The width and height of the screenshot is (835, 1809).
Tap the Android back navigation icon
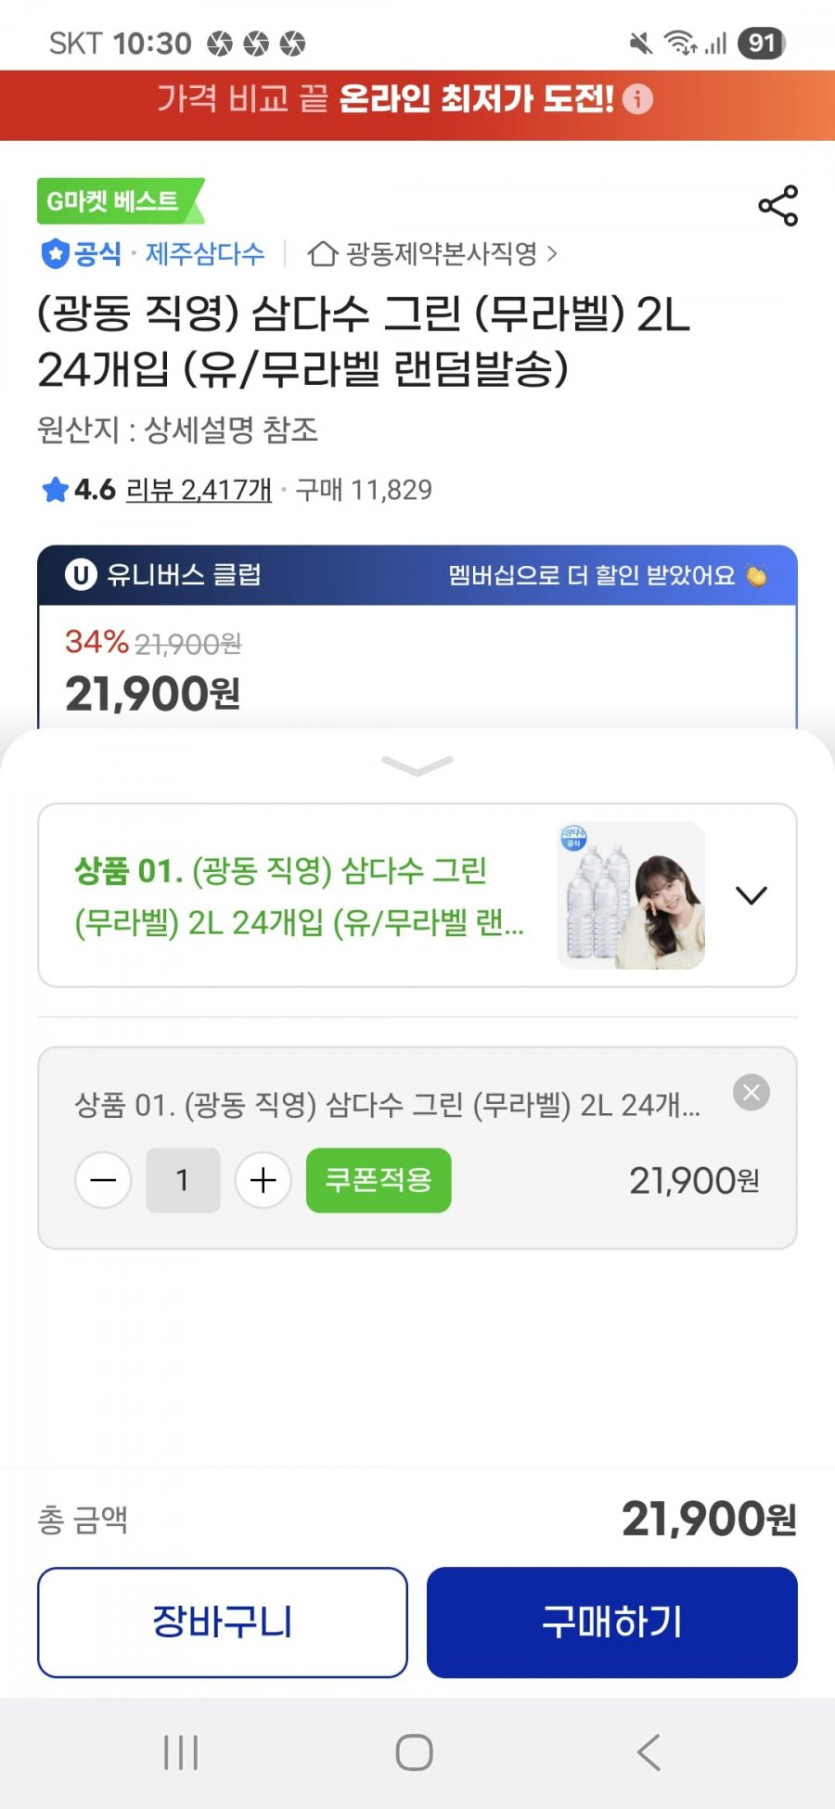click(649, 1753)
